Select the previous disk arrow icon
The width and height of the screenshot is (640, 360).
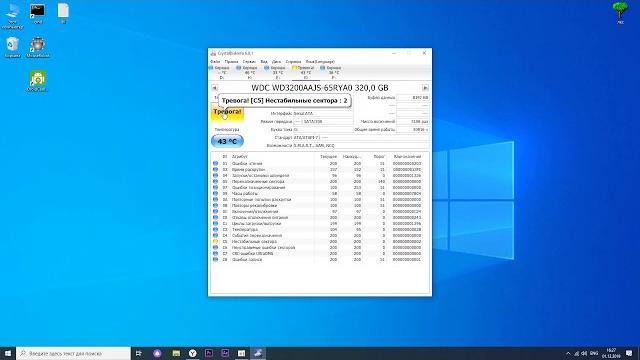(214, 88)
